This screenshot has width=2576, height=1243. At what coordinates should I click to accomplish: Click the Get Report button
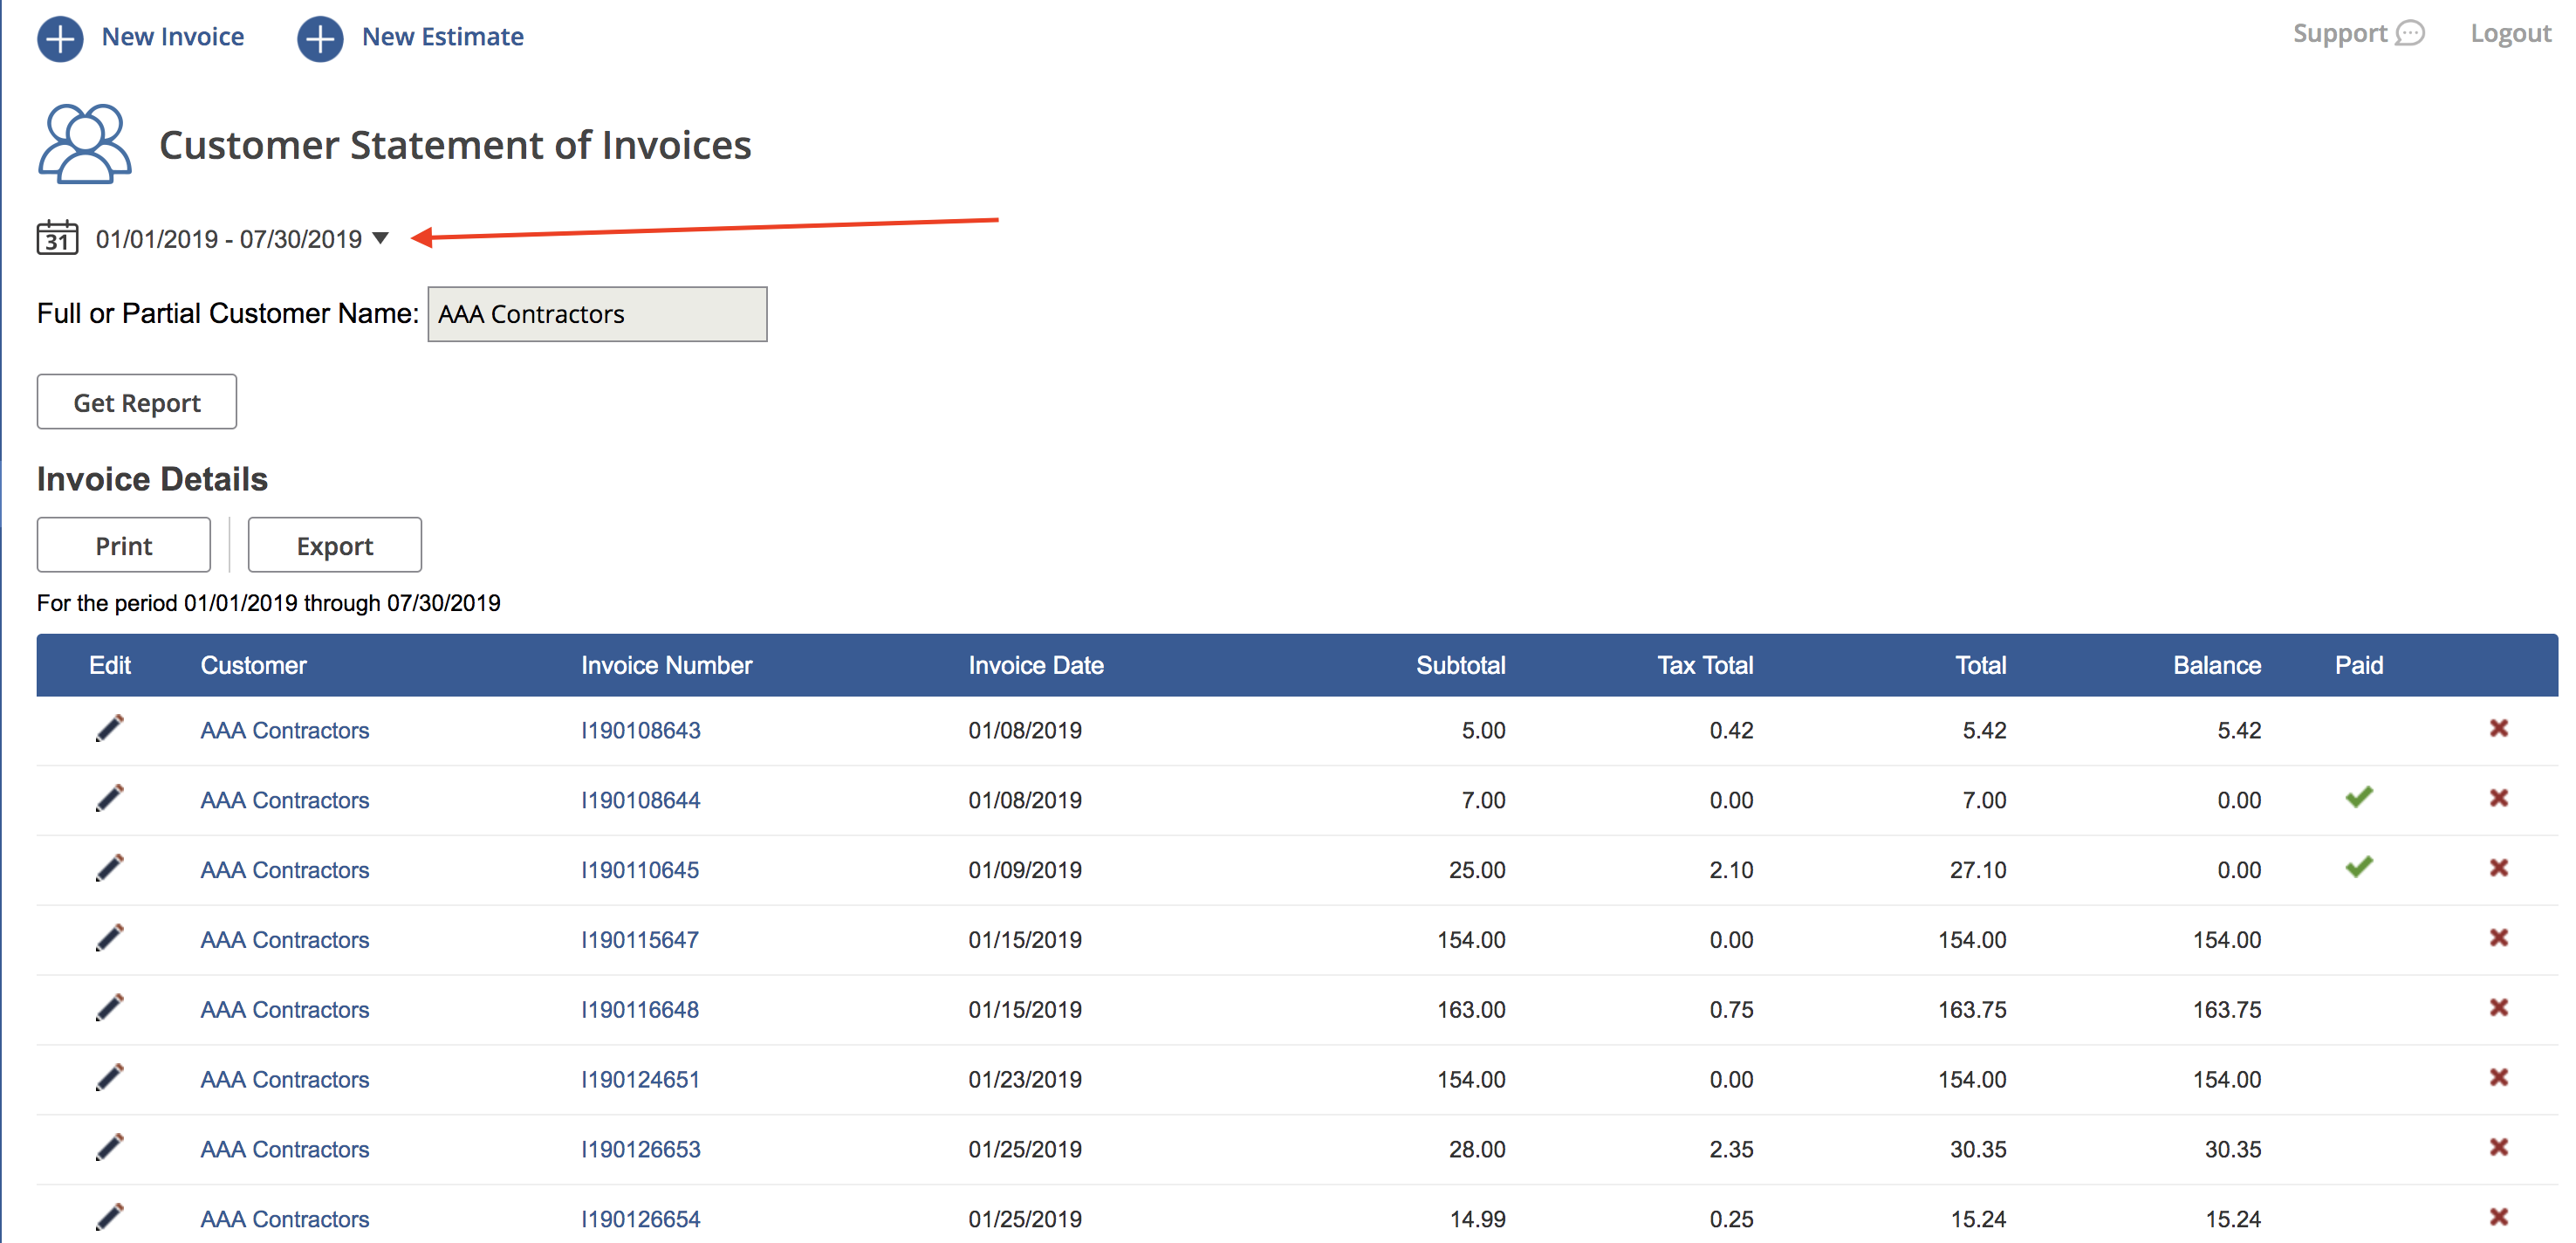(x=137, y=402)
